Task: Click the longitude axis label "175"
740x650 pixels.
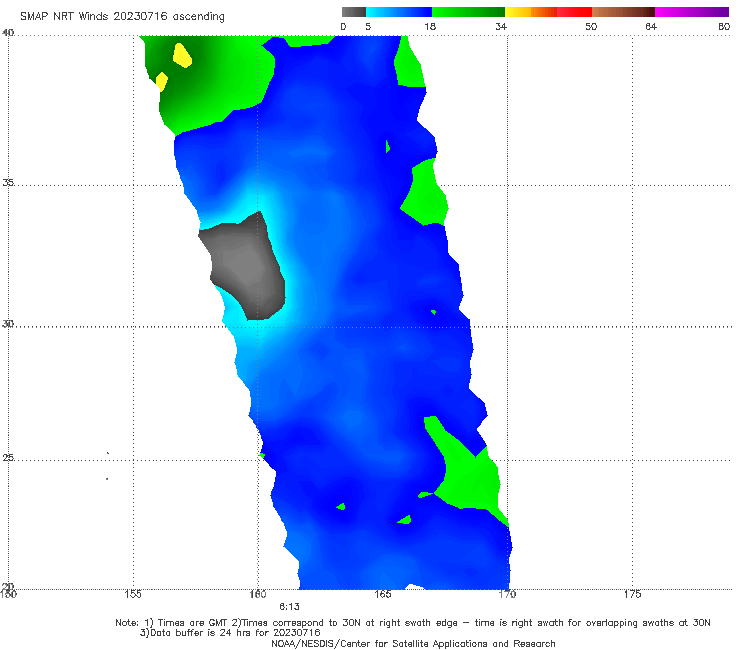Action: click(632, 594)
